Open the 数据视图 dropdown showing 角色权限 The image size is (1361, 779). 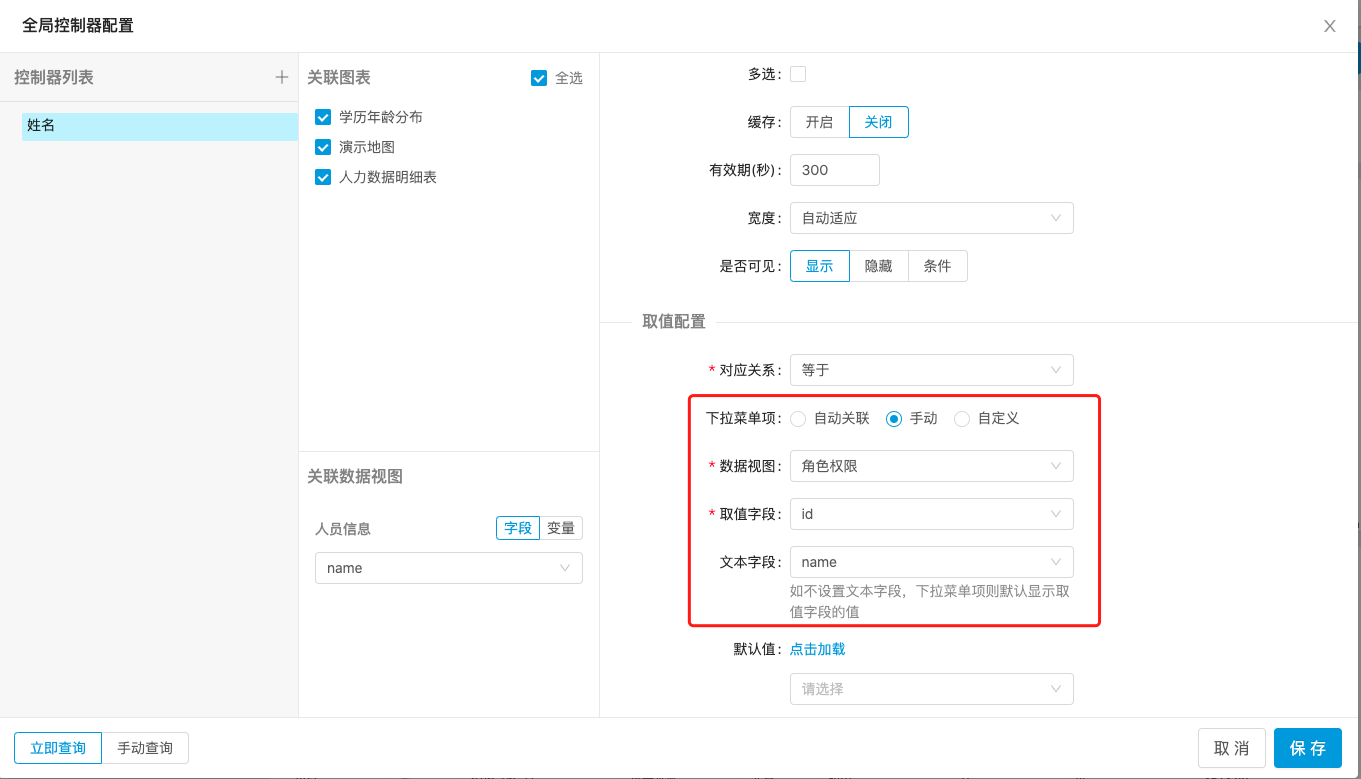pyautogui.click(x=931, y=466)
